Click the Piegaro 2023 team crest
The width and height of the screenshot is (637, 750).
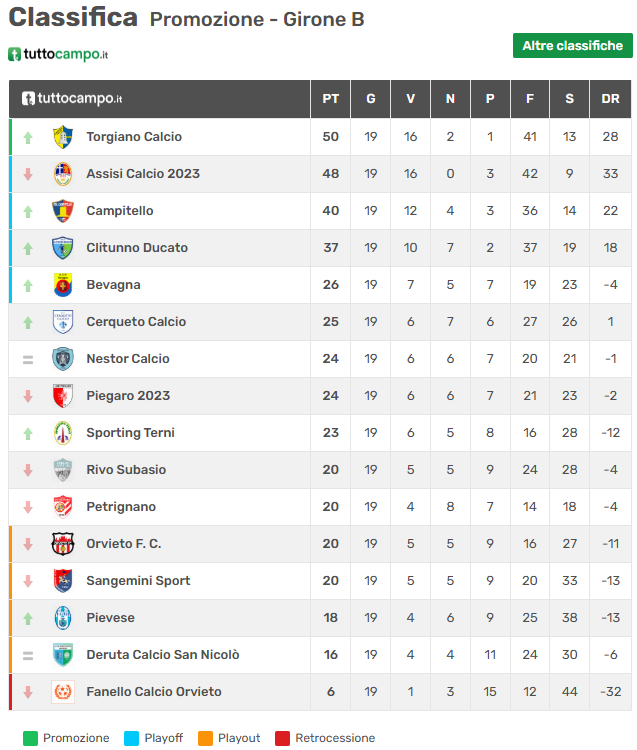(63, 396)
